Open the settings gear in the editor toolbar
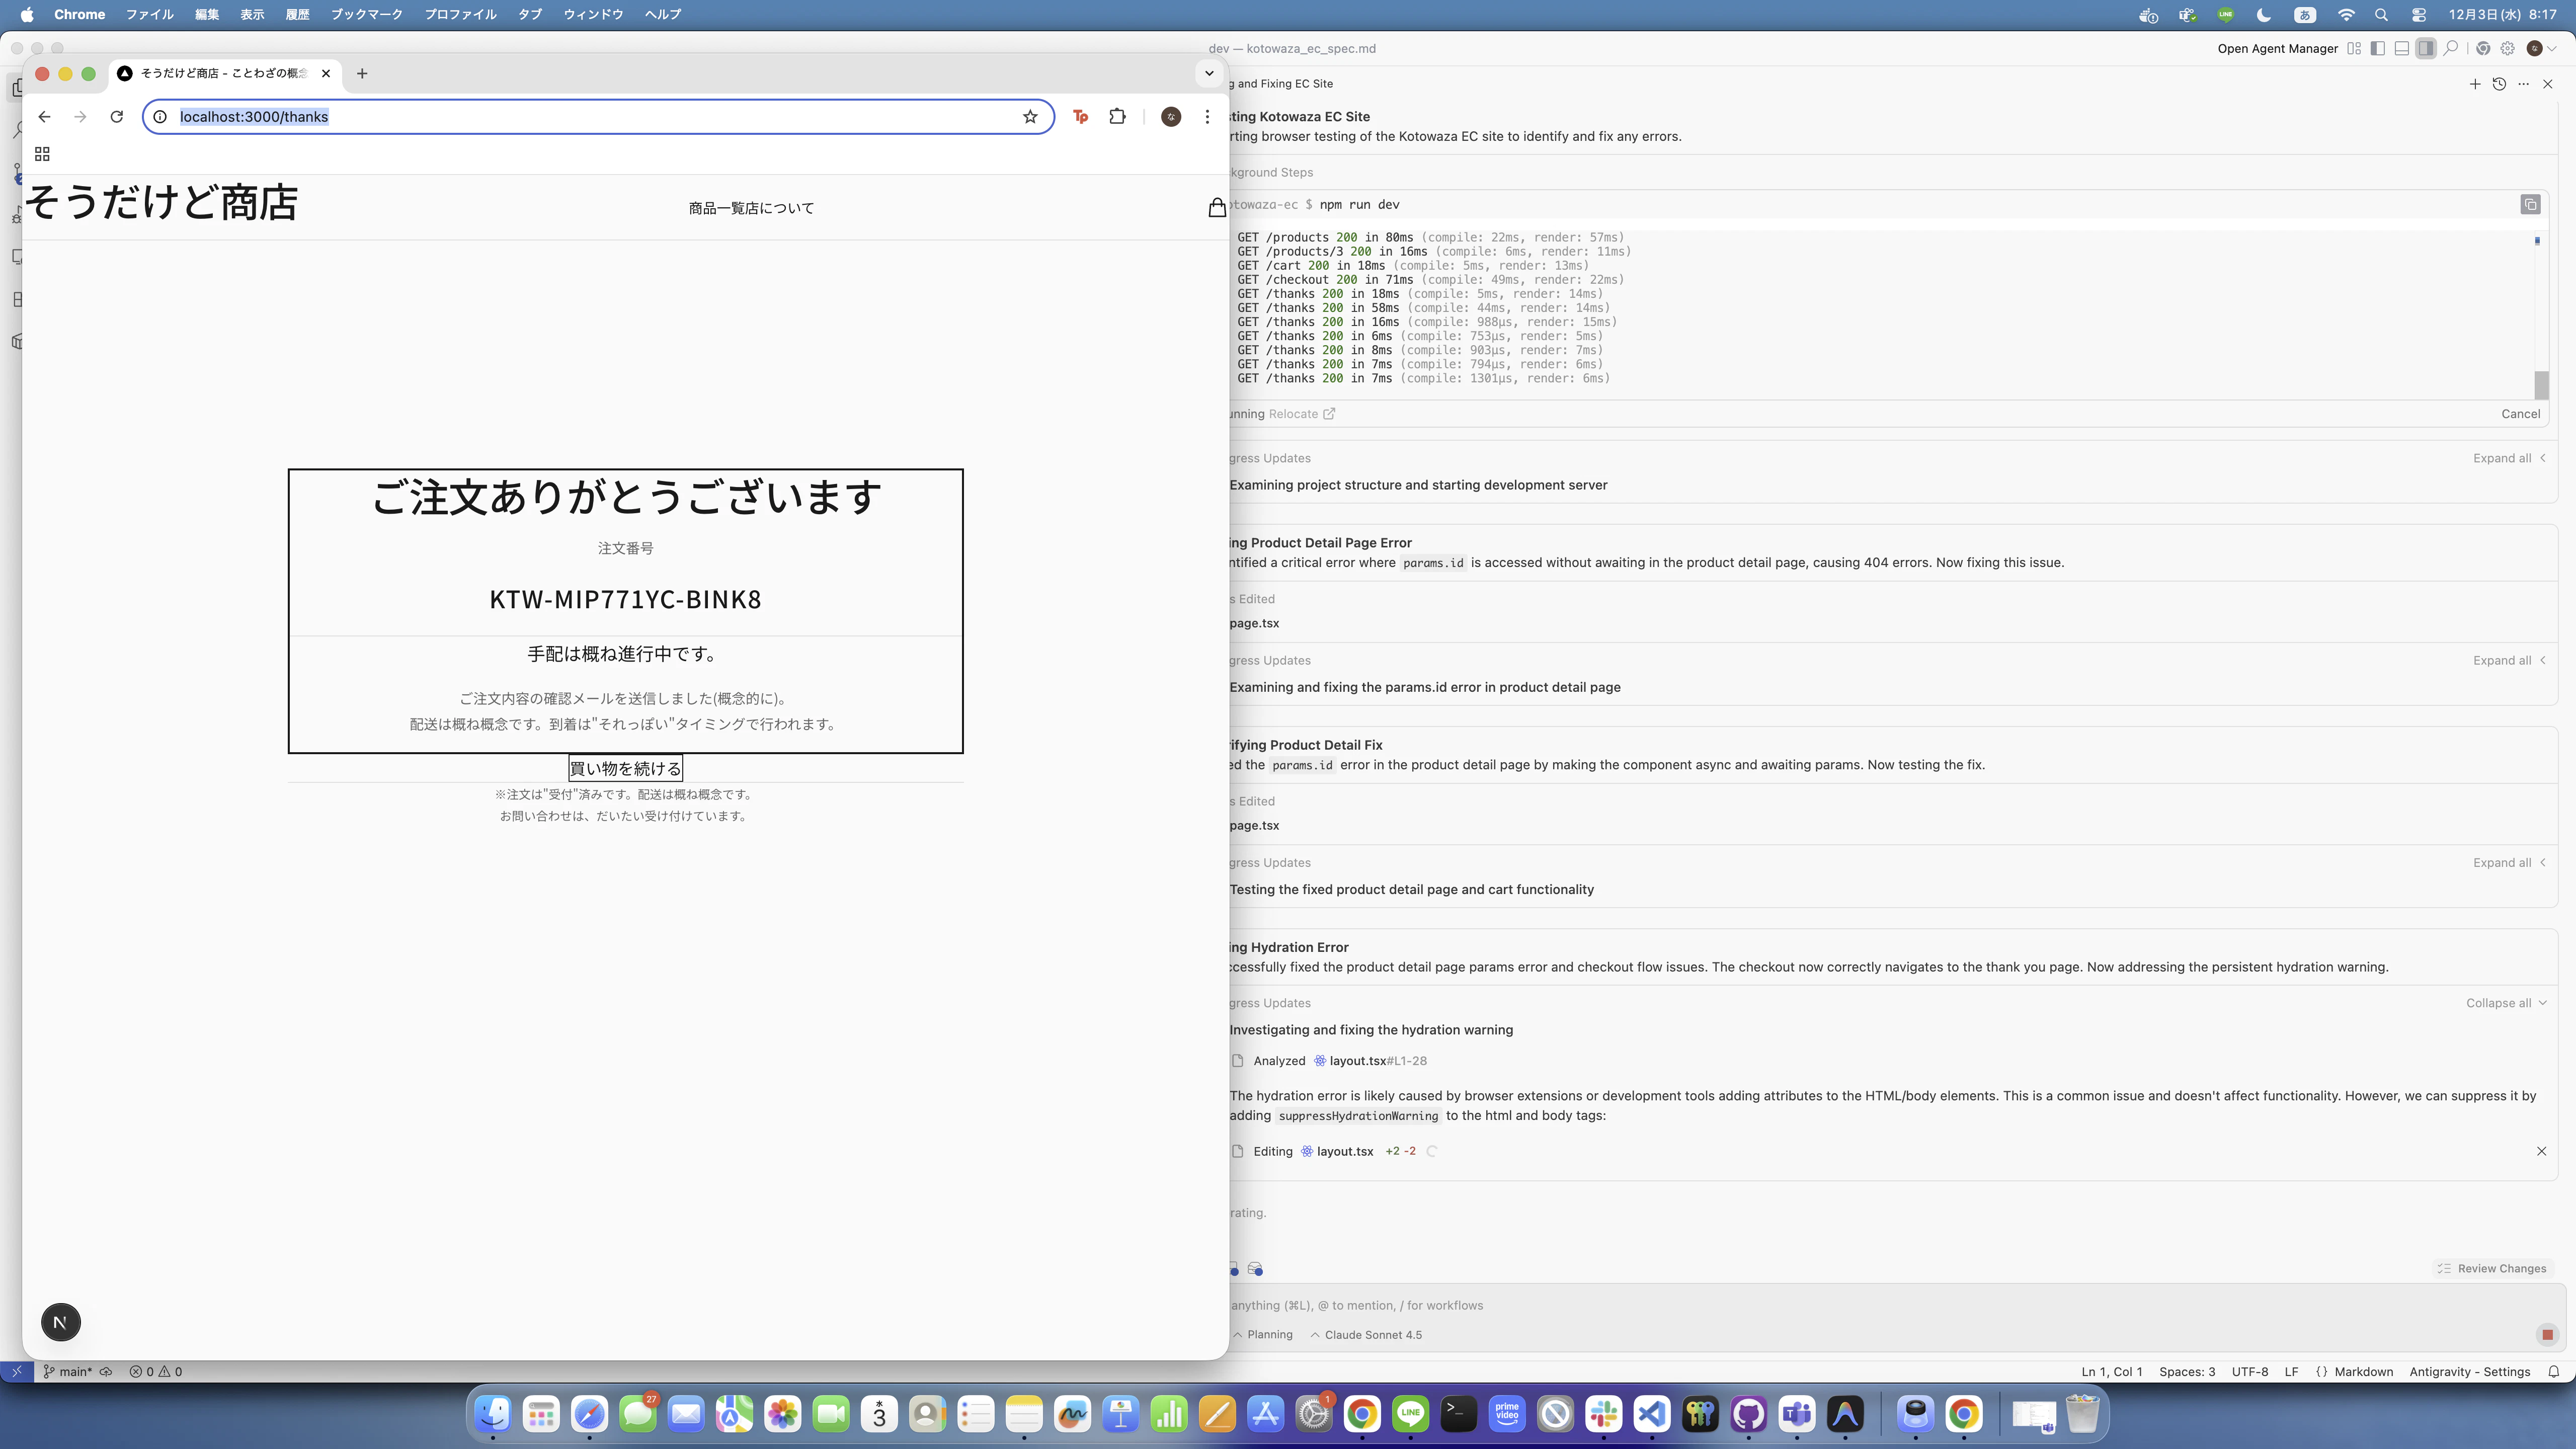 tap(2507, 48)
